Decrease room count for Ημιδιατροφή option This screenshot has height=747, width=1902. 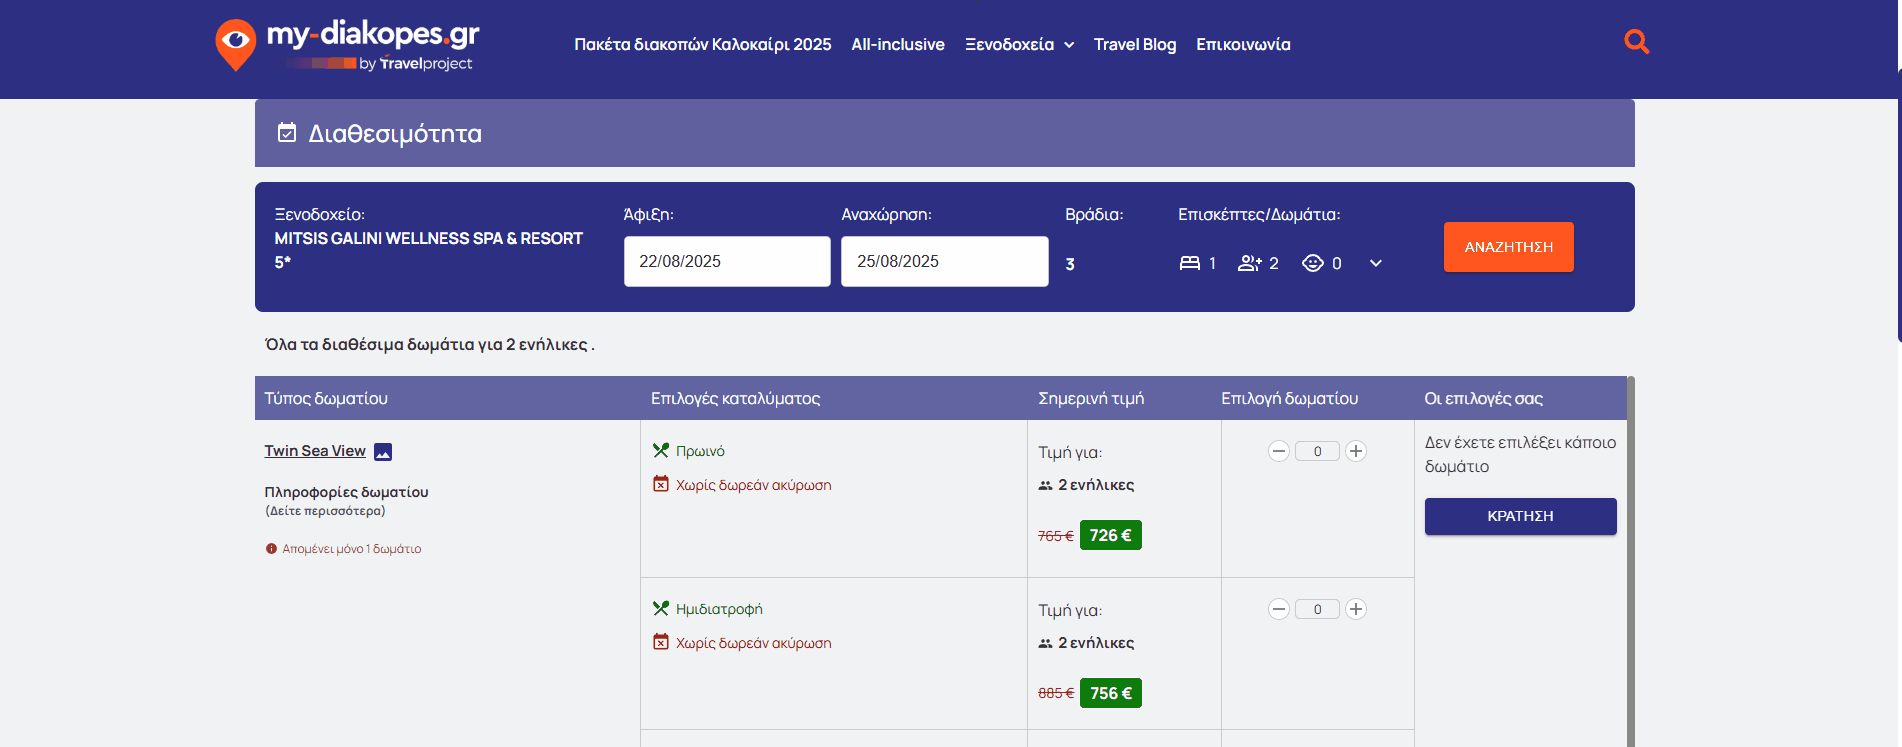point(1278,609)
